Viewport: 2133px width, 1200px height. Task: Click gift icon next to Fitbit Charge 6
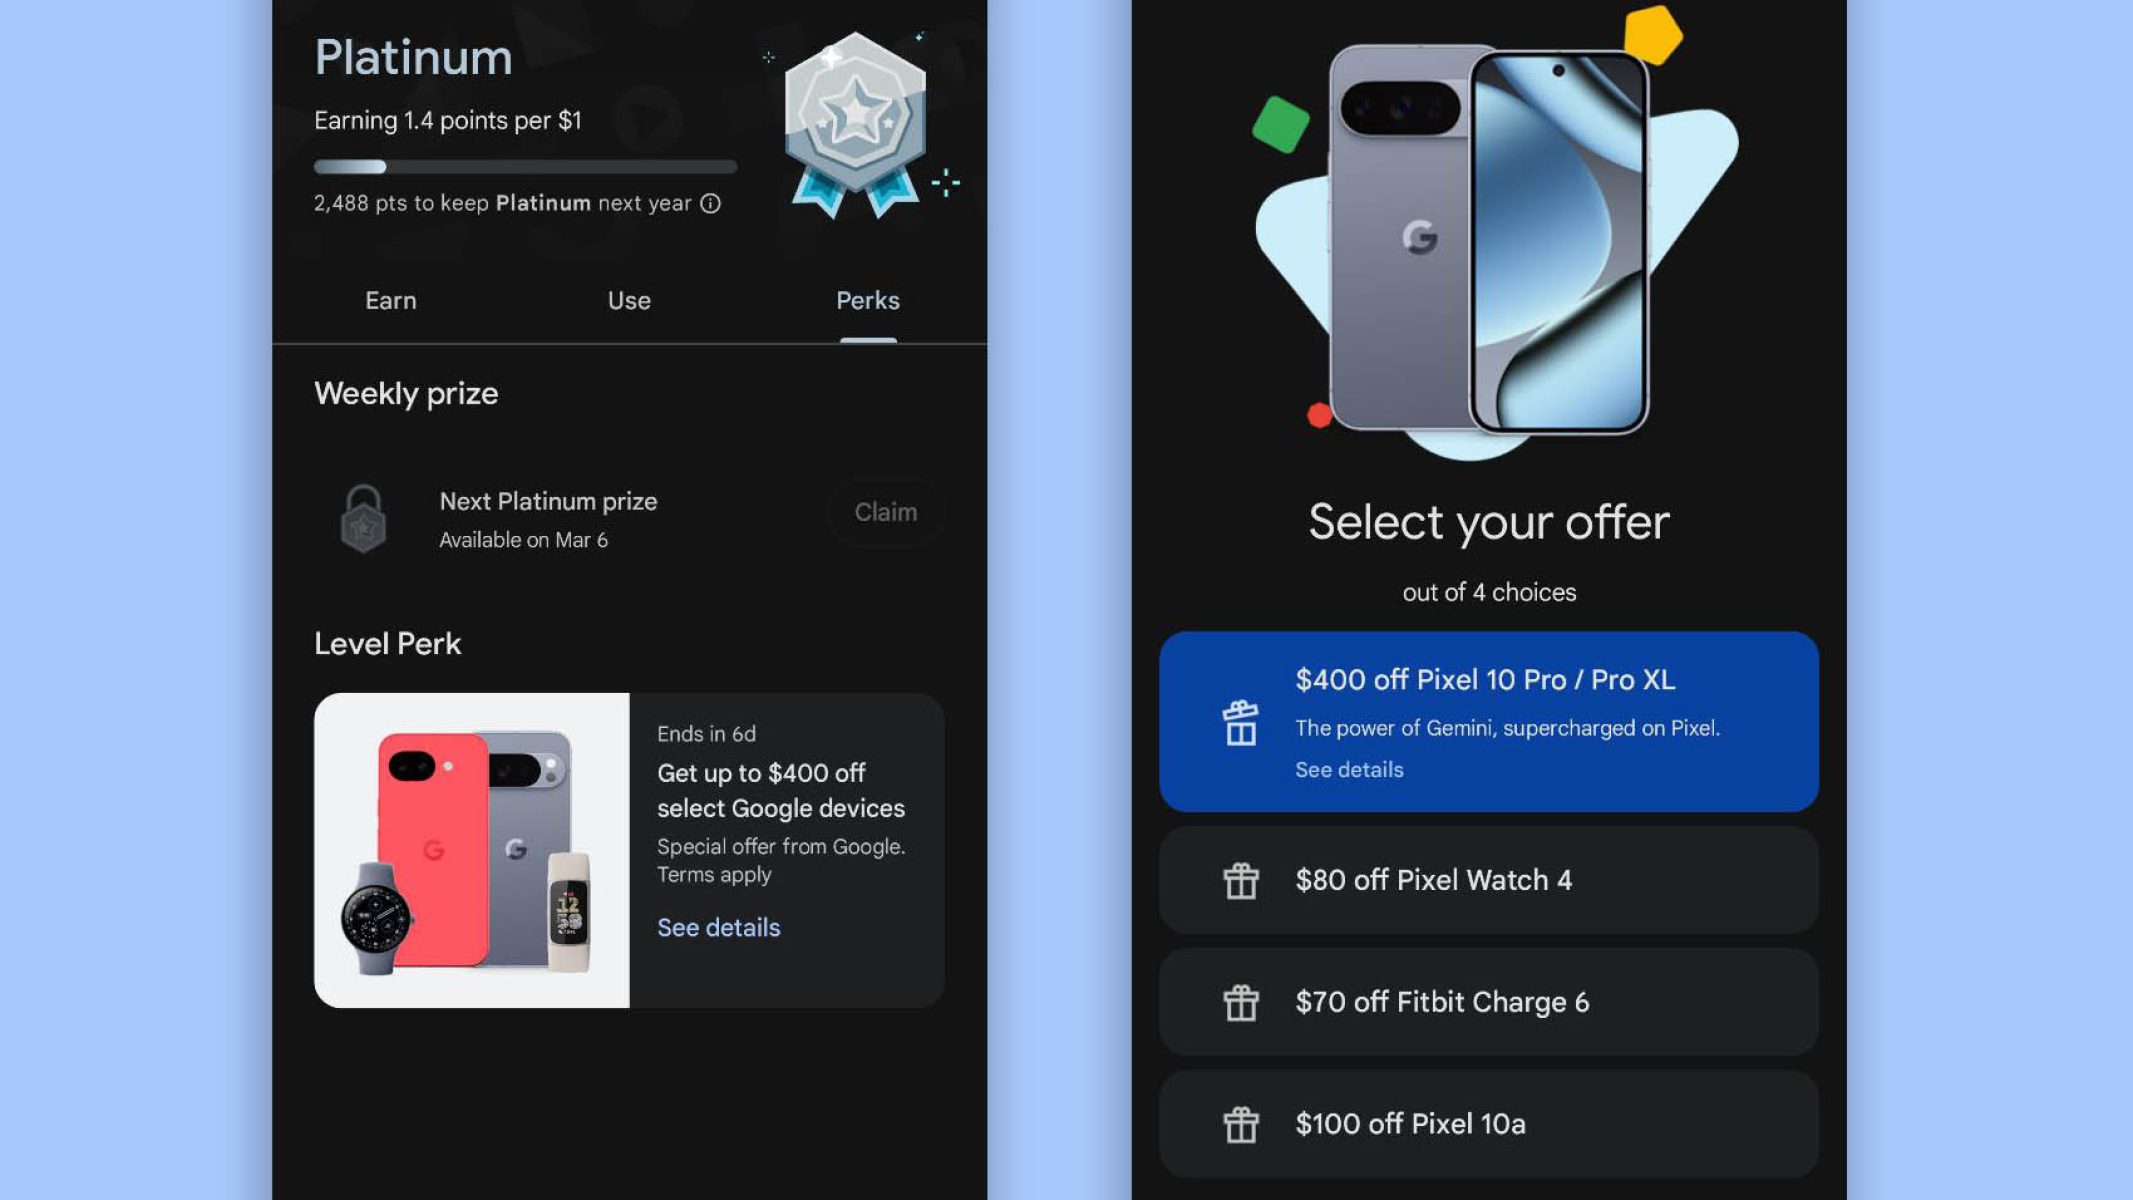[x=1240, y=1003]
